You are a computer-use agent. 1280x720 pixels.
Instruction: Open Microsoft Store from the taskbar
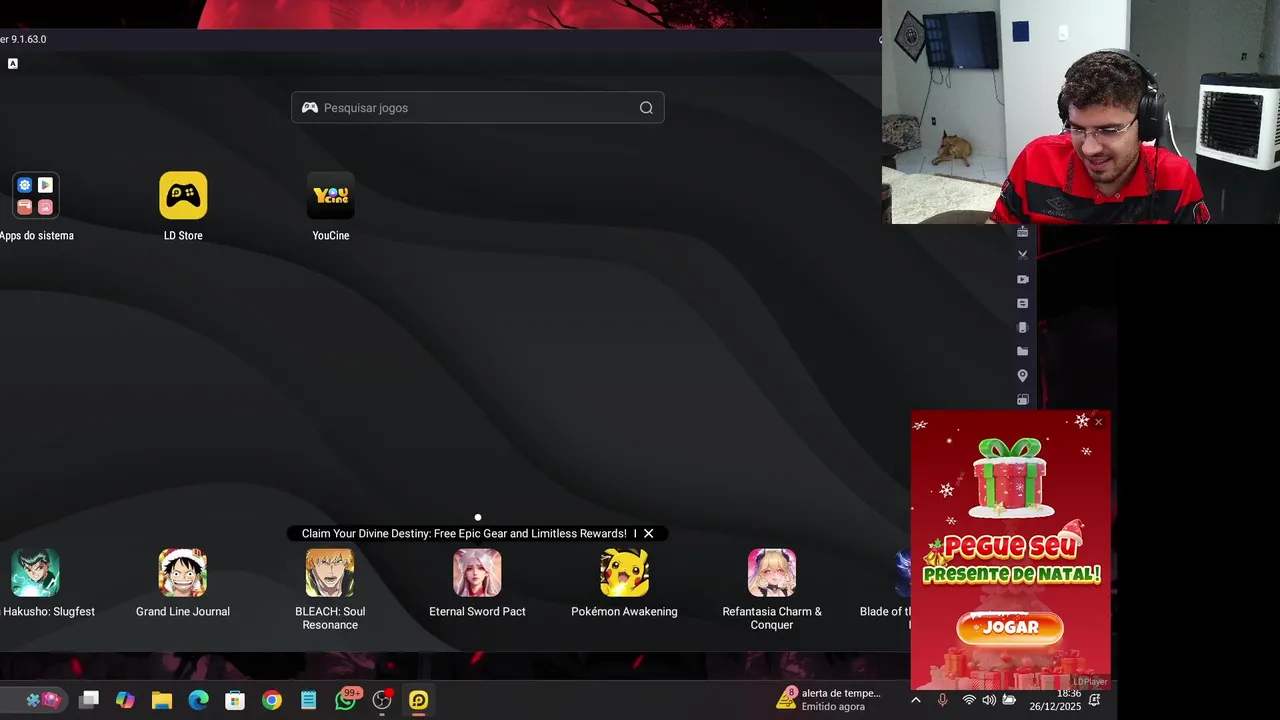click(235, 700)
